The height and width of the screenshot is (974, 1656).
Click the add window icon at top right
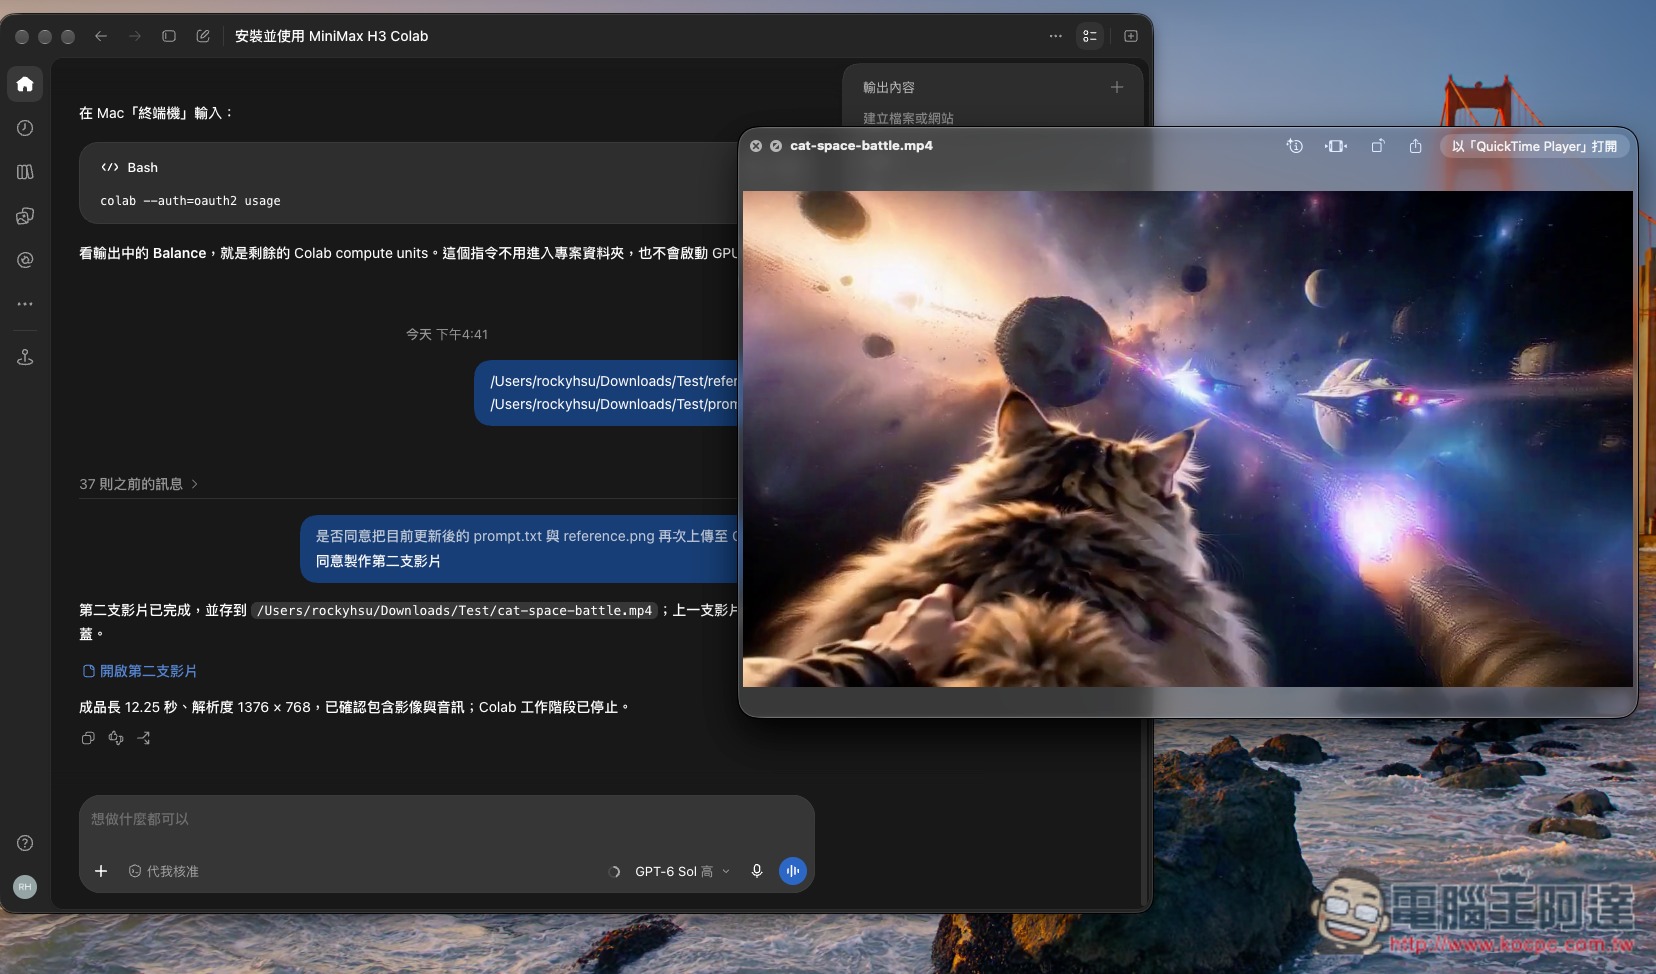[x=1131, y=36]
